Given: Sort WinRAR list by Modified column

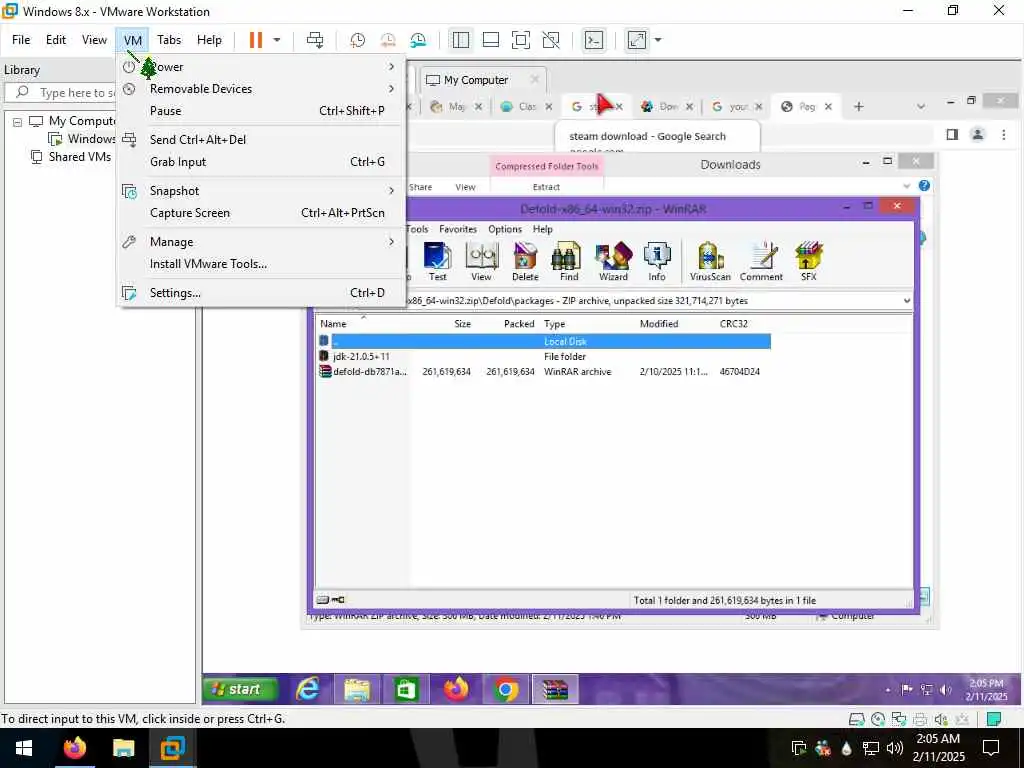Looking at the screenshot, I should pos(659,323).
